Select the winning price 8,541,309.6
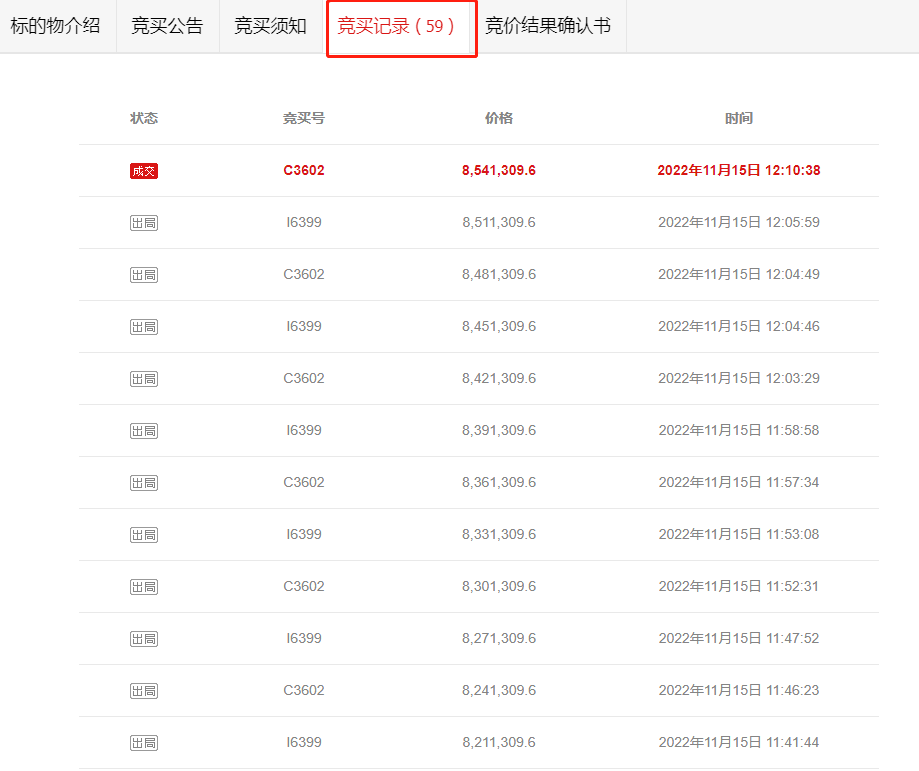Screen dimensions: 919x771 coord(499,170)
